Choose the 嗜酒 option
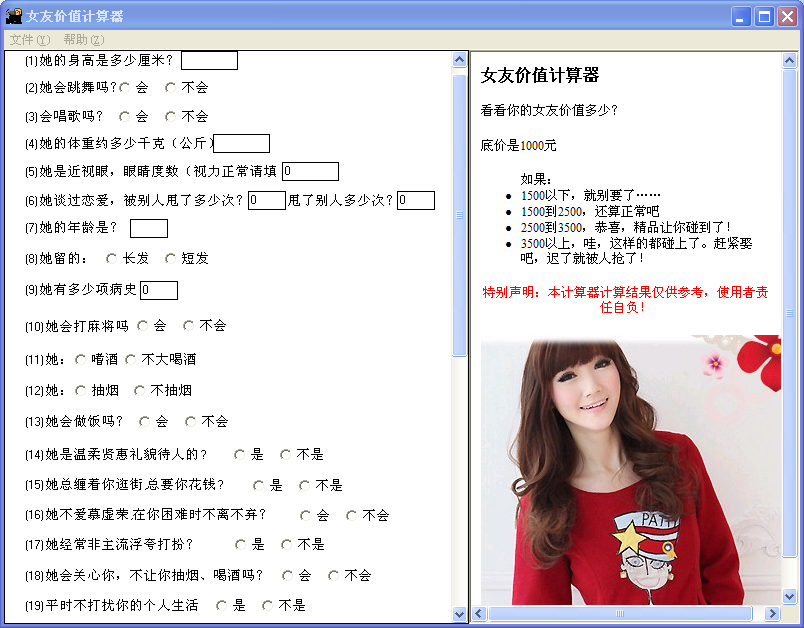 (81, 360)
